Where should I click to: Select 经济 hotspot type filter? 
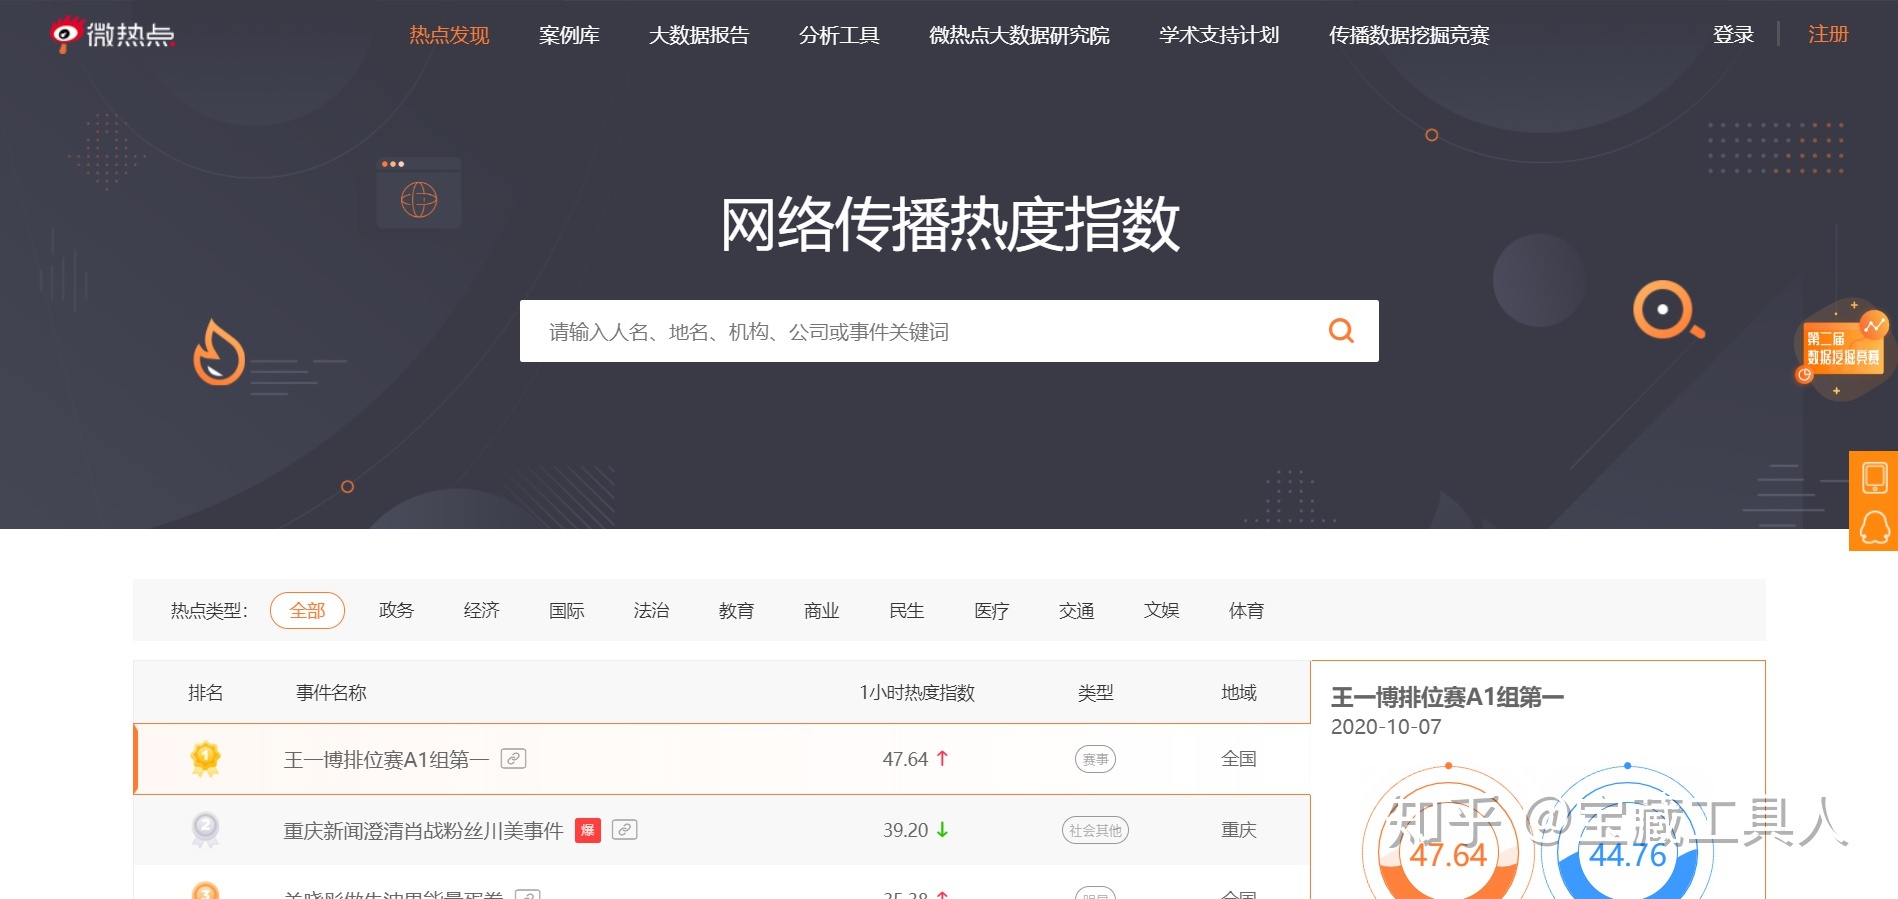click(x=481, y=610)
